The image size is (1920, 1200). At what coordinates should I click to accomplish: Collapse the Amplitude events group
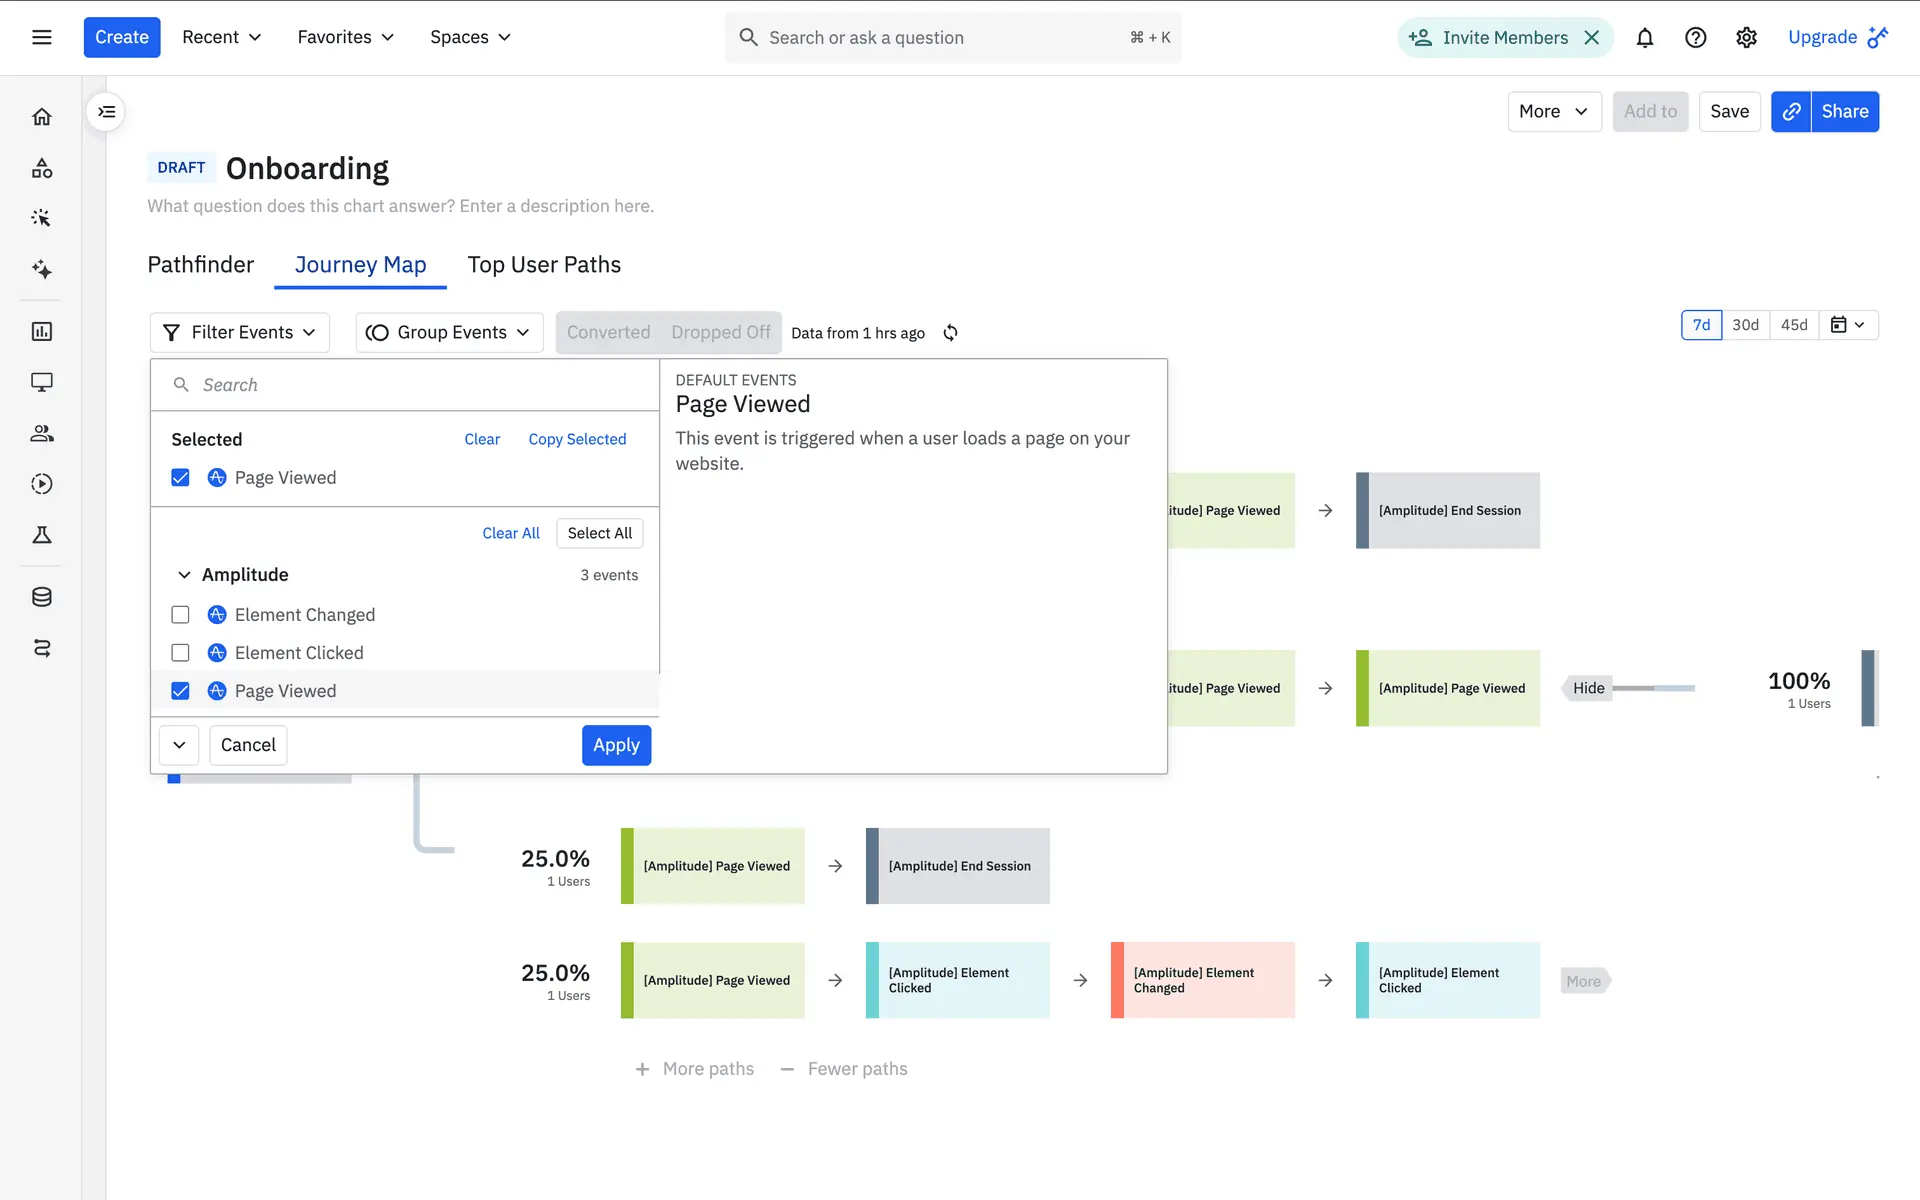tap(184, 575)
